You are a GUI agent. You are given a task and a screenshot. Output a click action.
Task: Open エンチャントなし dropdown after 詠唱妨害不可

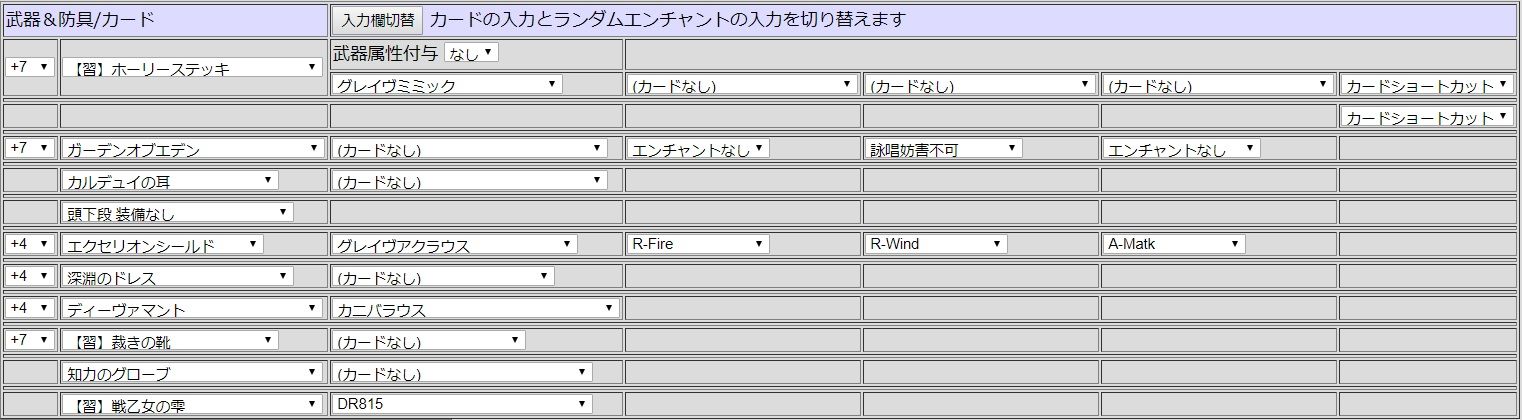(1181, 149)
